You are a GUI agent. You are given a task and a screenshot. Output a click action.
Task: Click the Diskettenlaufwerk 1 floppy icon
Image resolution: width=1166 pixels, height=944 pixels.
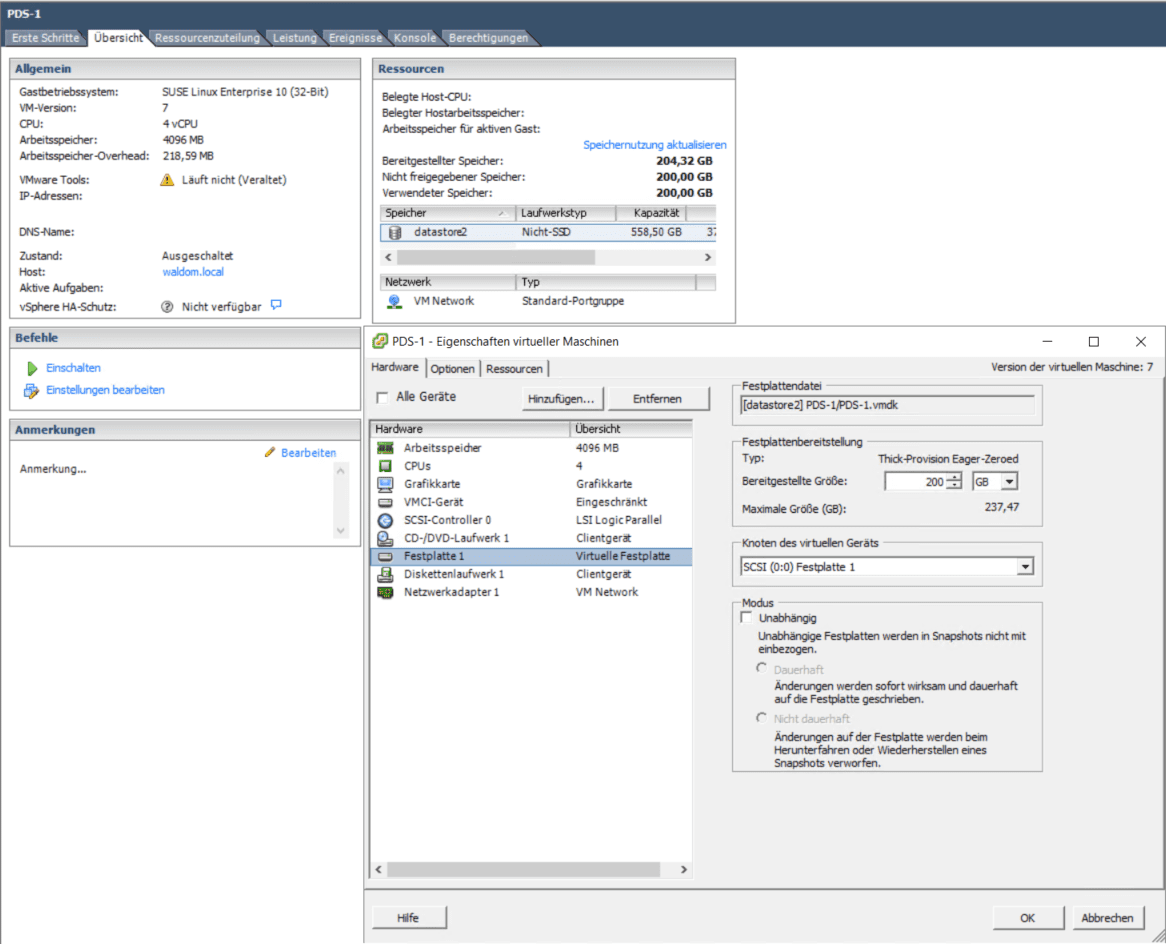[x=385, y=574]
